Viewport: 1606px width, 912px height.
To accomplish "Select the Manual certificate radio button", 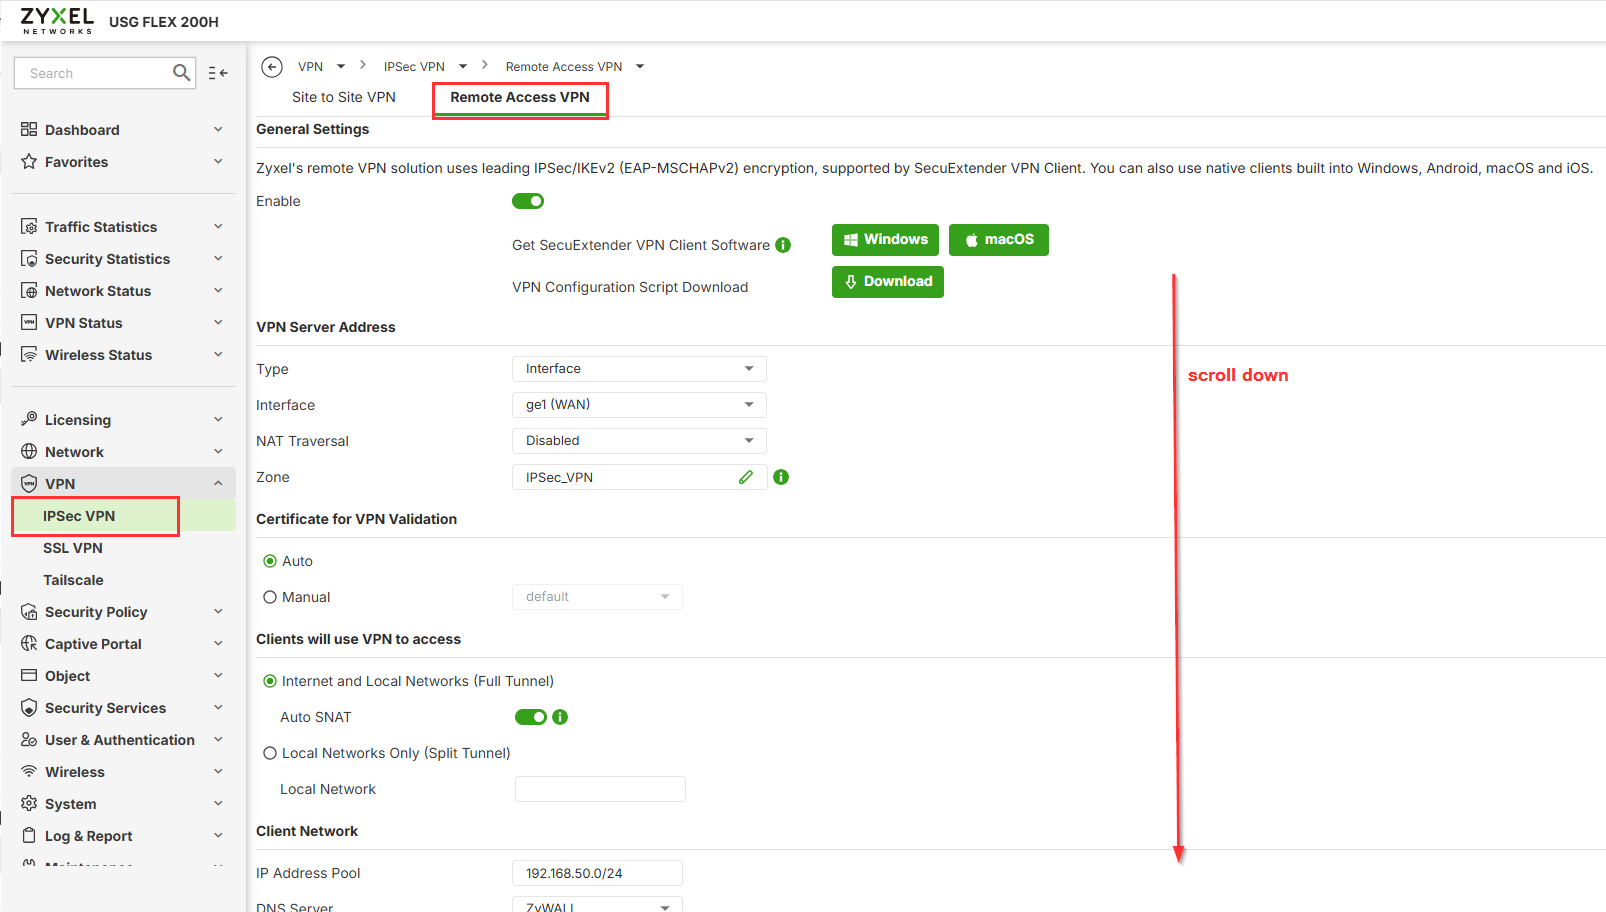I will pyautogui.click(x=270, y=597).
